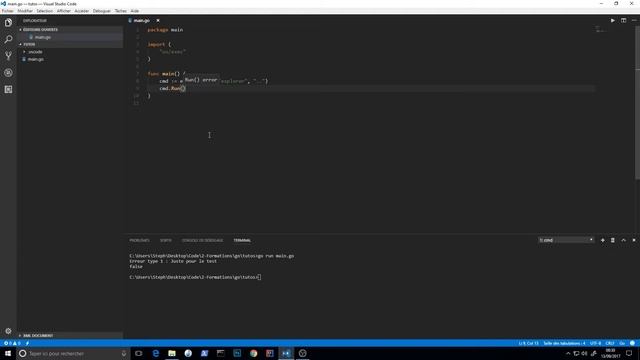Click the Go language mode indicator
This screenshot has height=360, width=640.
(622, 343)
